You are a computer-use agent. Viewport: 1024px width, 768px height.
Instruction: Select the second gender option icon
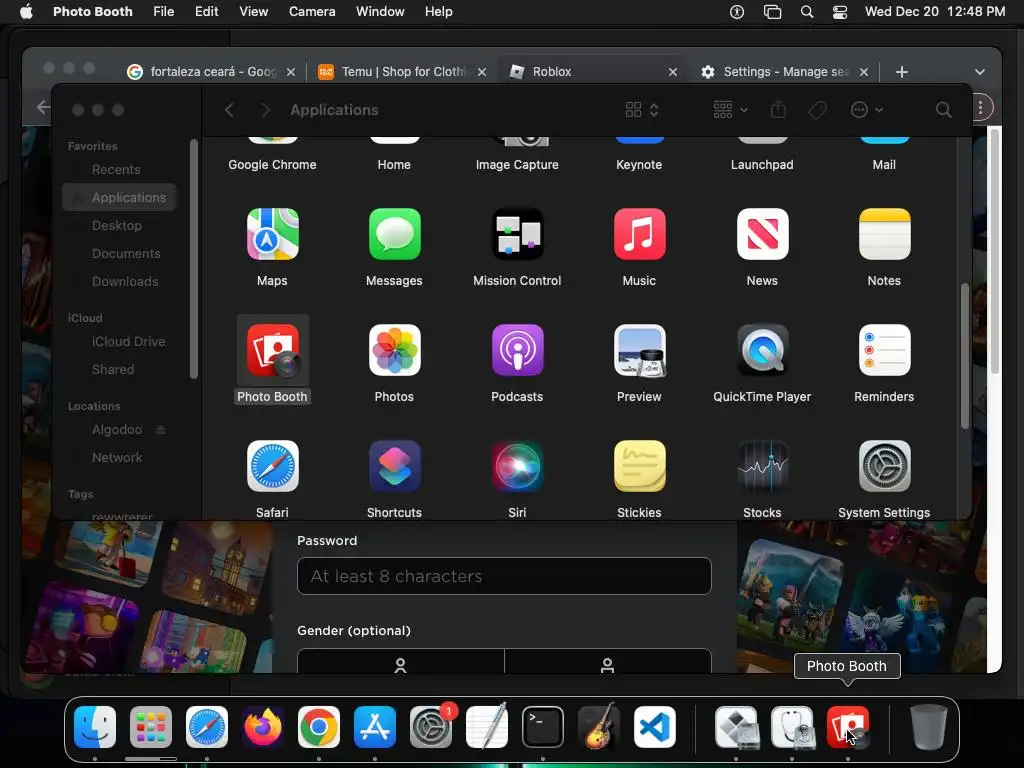(x=607, y=665)
